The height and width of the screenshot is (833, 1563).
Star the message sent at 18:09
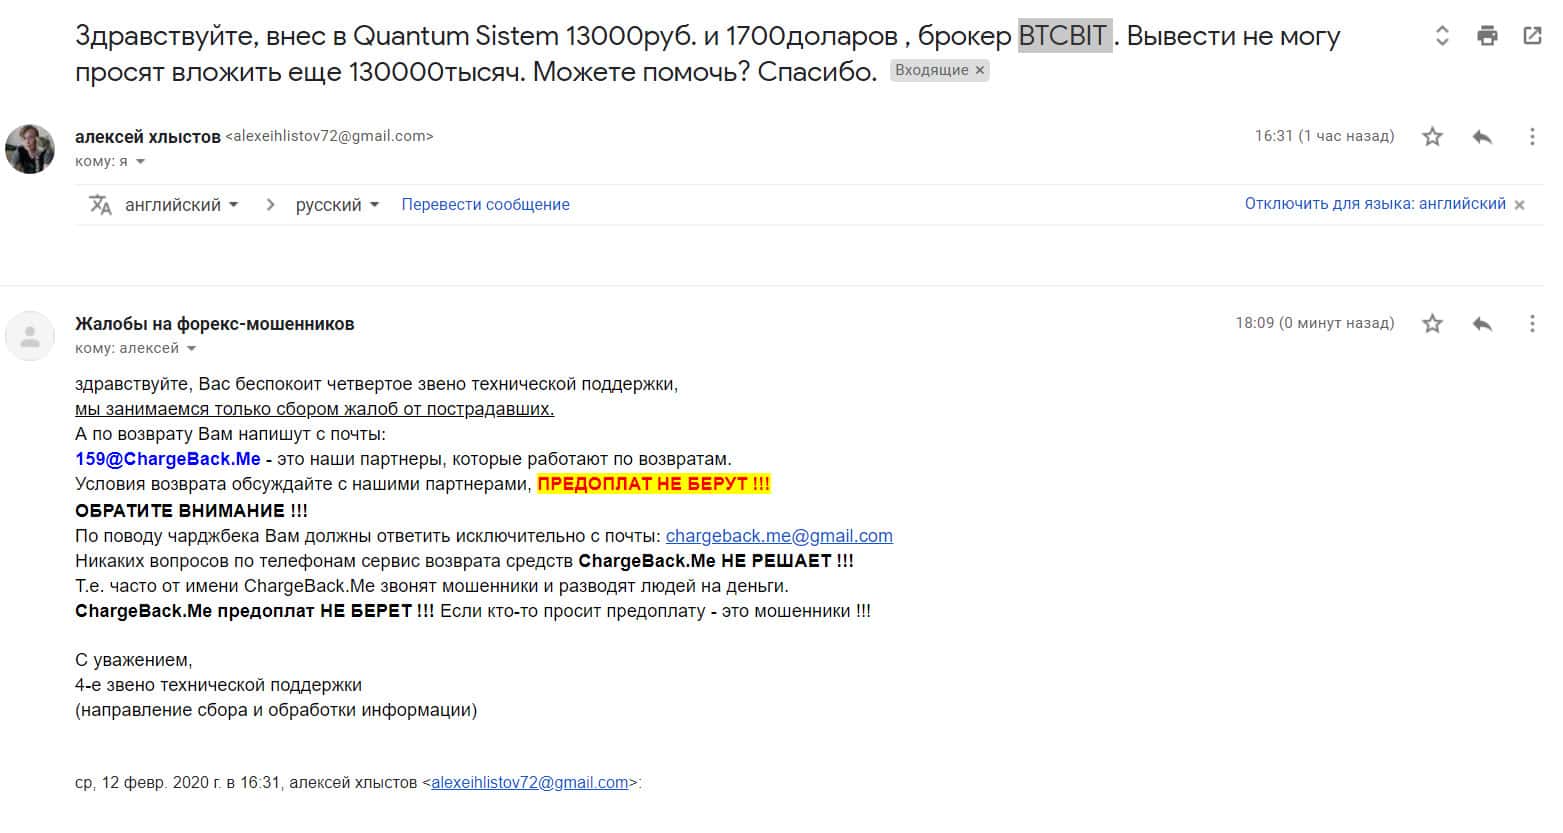(x=1432, y=324)
